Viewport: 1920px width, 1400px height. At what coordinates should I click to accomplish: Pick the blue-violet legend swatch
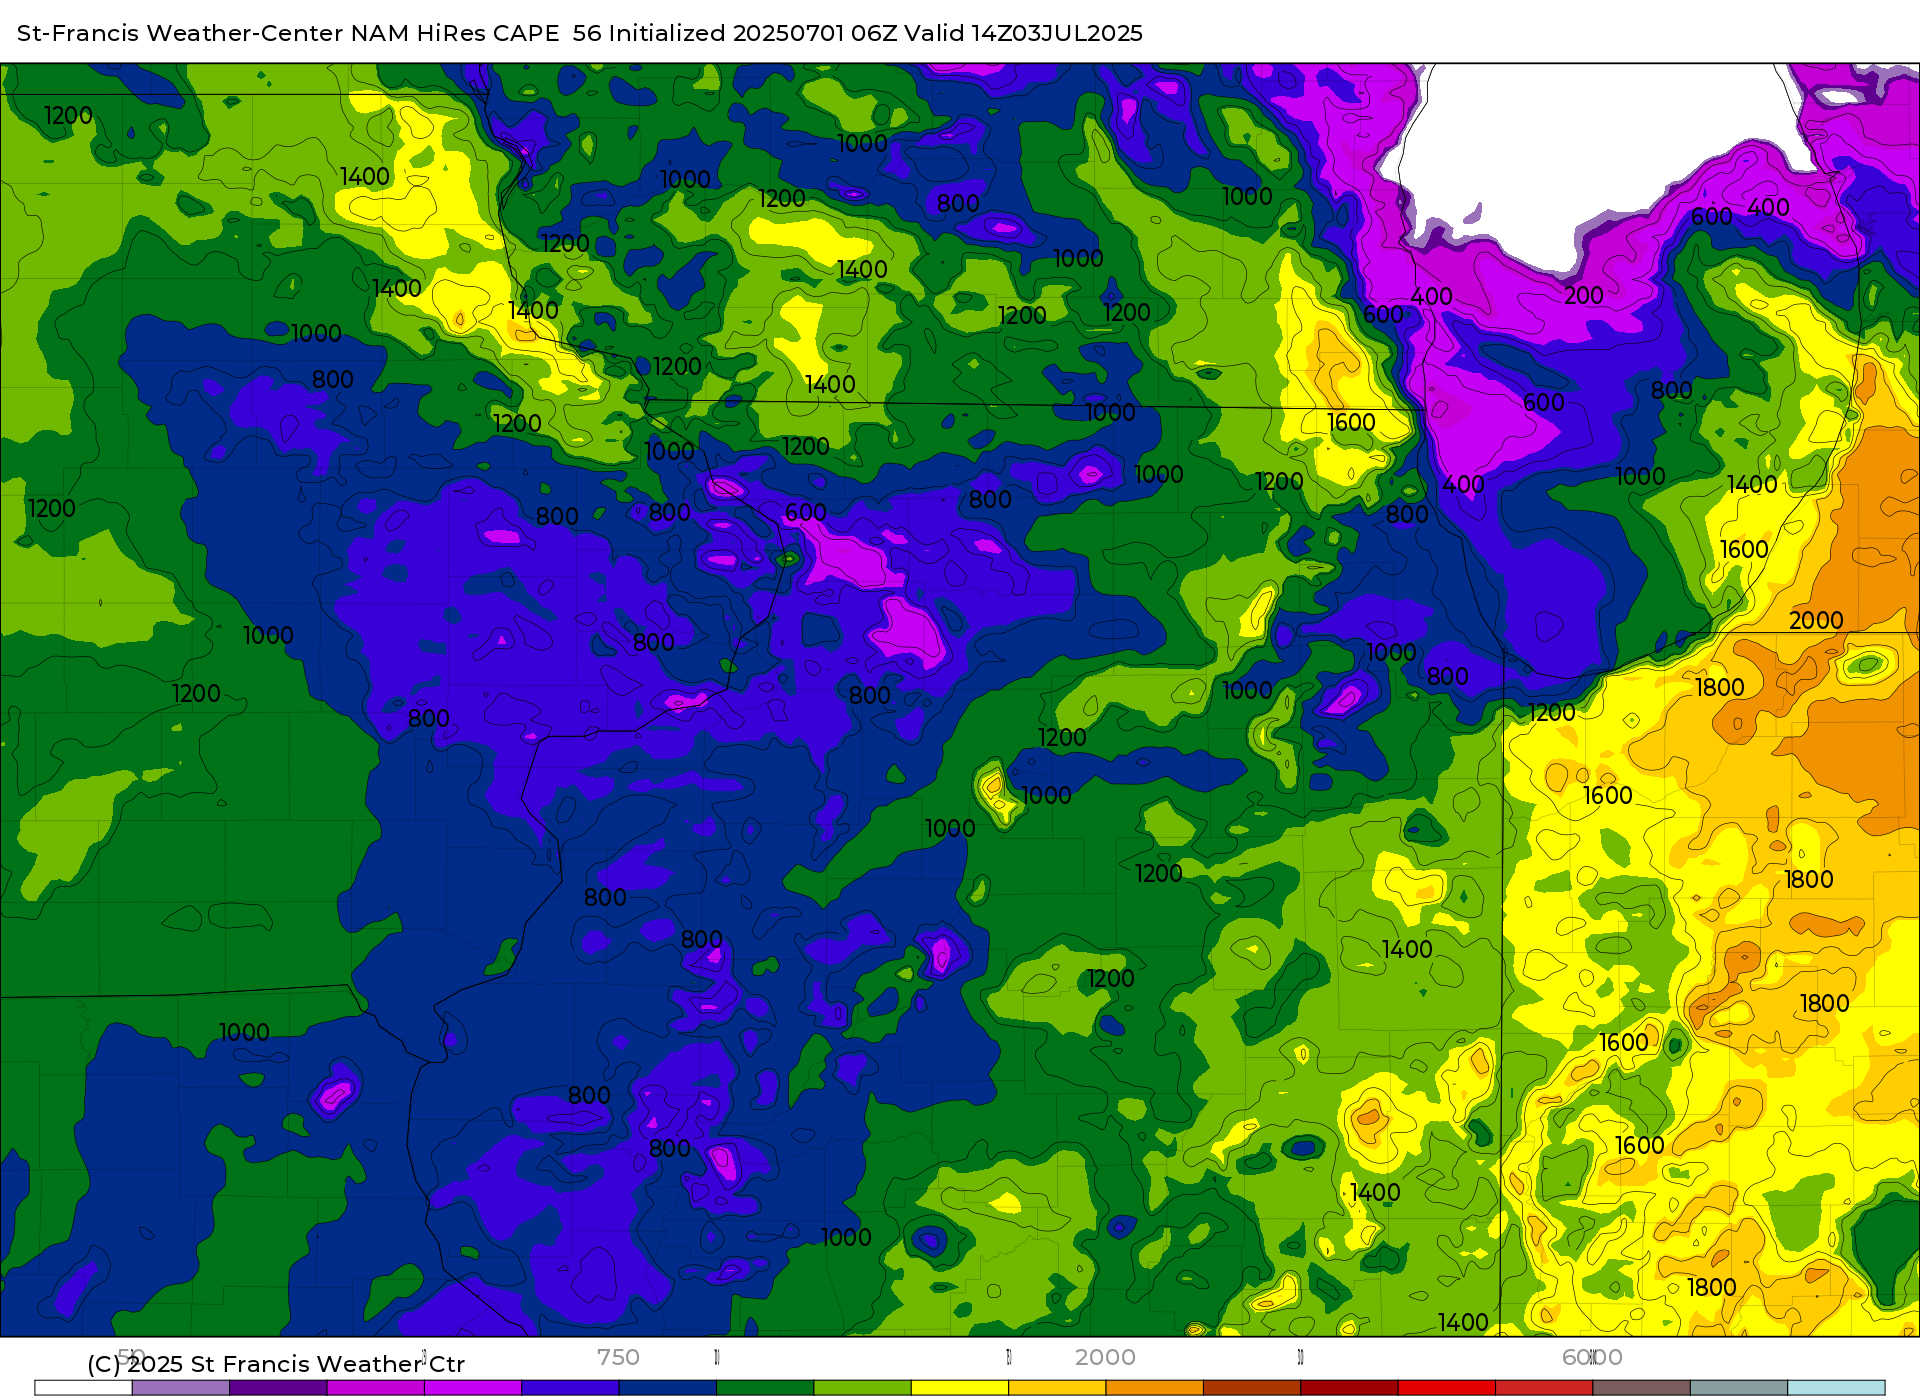coord(570,1388)
